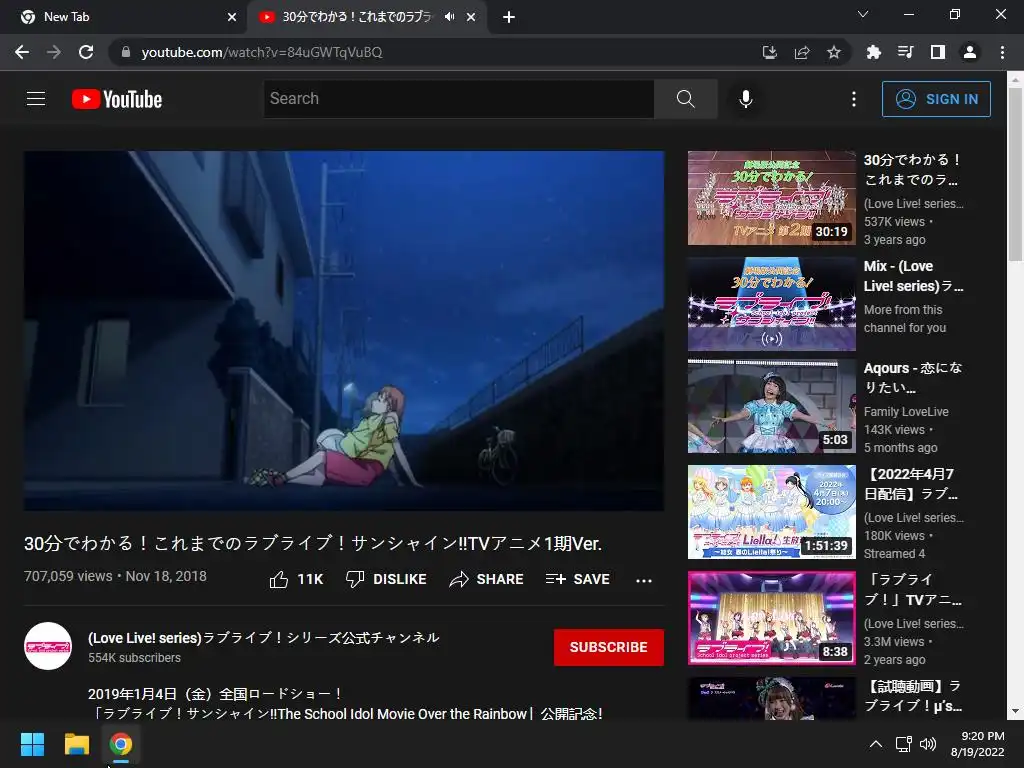Image resolution: width=1024 pixels, height=768 pixels.
Task: Open the 8:38 TV anime video thumbnail
Action: point(771,618)
